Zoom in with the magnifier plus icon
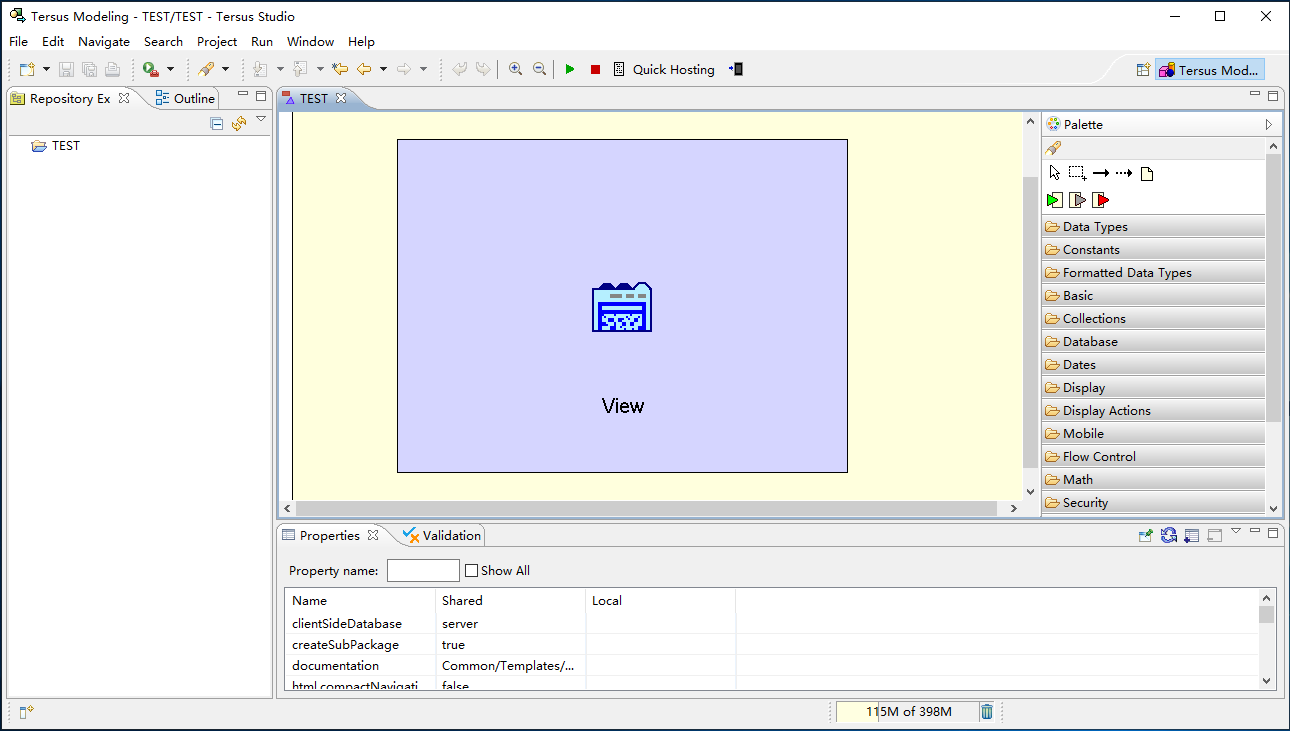 [516, 69]
